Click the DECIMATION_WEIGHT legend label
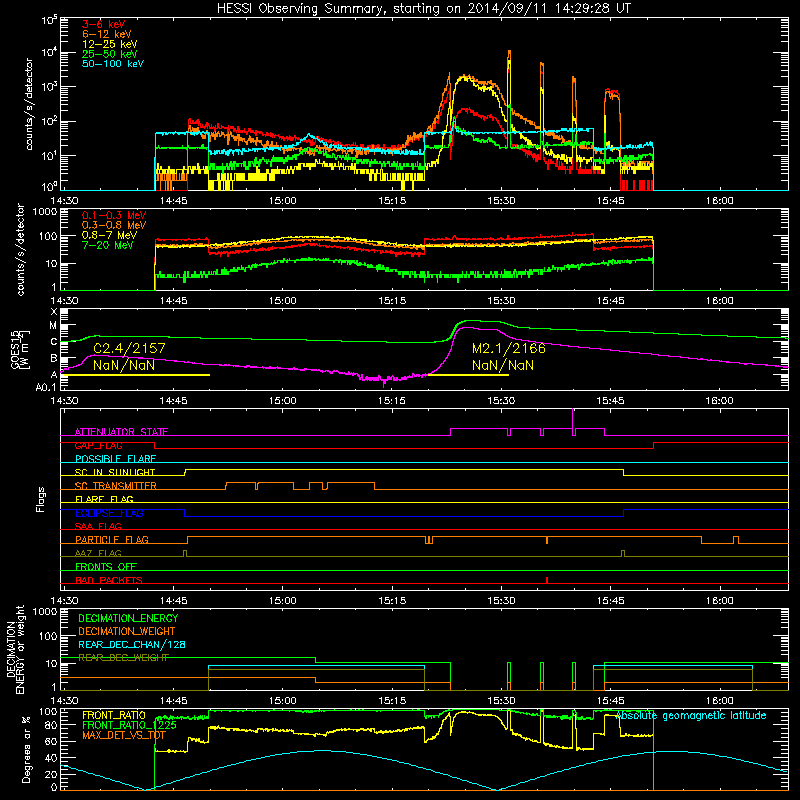Image resolution: width=800 pixels, height=800 pixels. tap(127, 631)
